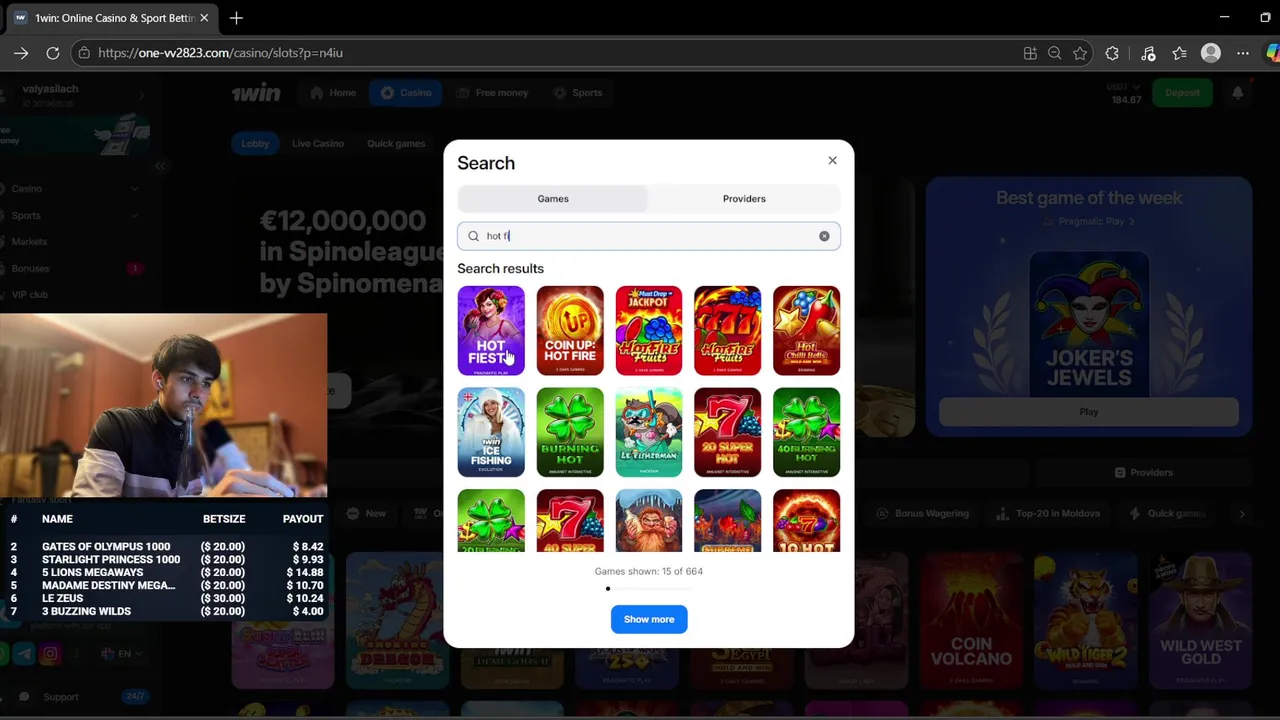Clear the search text with the round X icon
This screenshot has width=1280, height=720.
824,236
